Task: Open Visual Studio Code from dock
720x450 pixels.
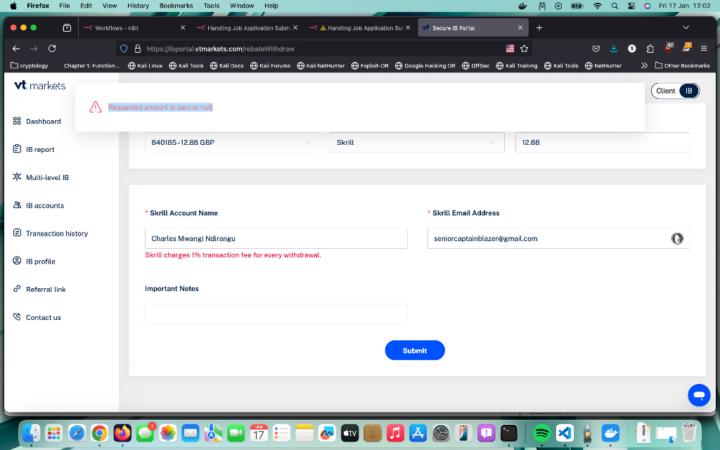Action: [x=564, y=433]
